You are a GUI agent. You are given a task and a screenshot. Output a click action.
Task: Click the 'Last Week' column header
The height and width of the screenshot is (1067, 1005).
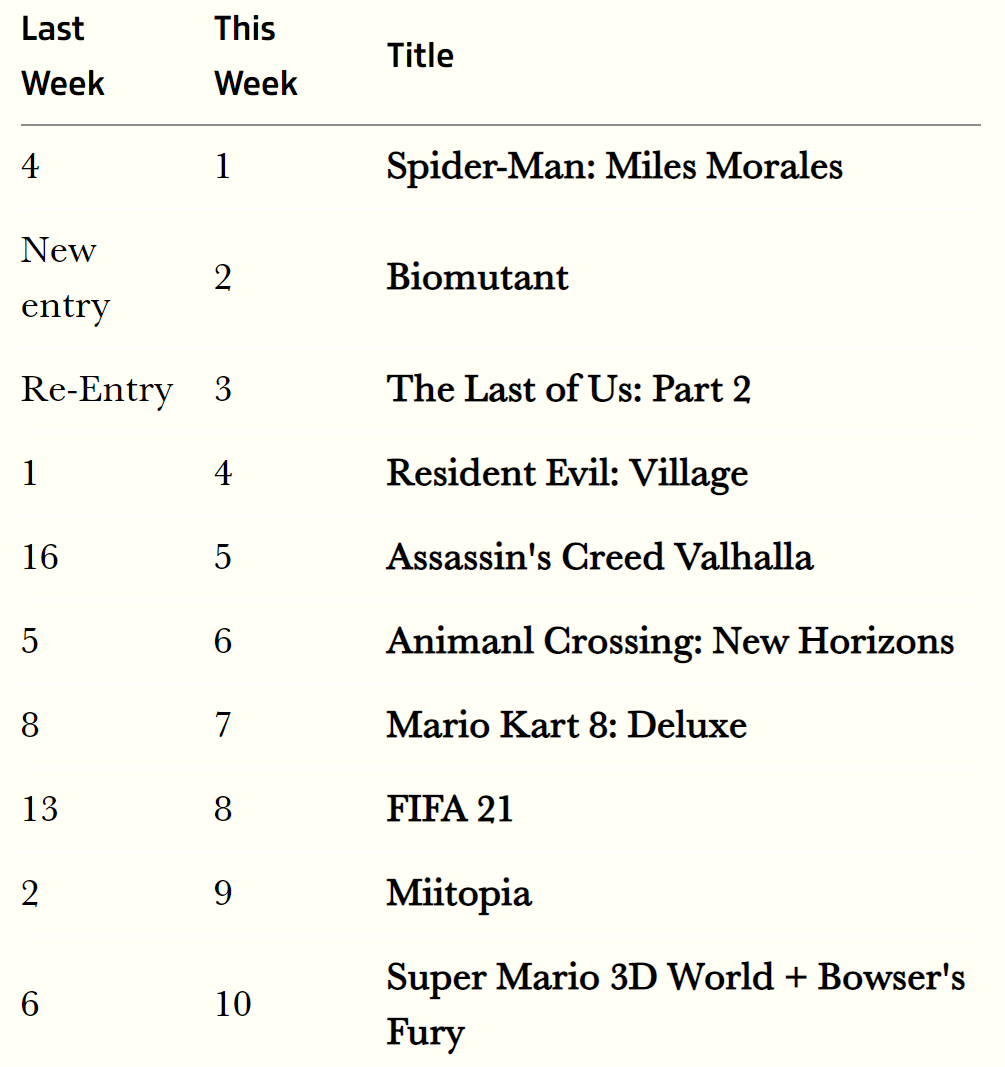63,56
